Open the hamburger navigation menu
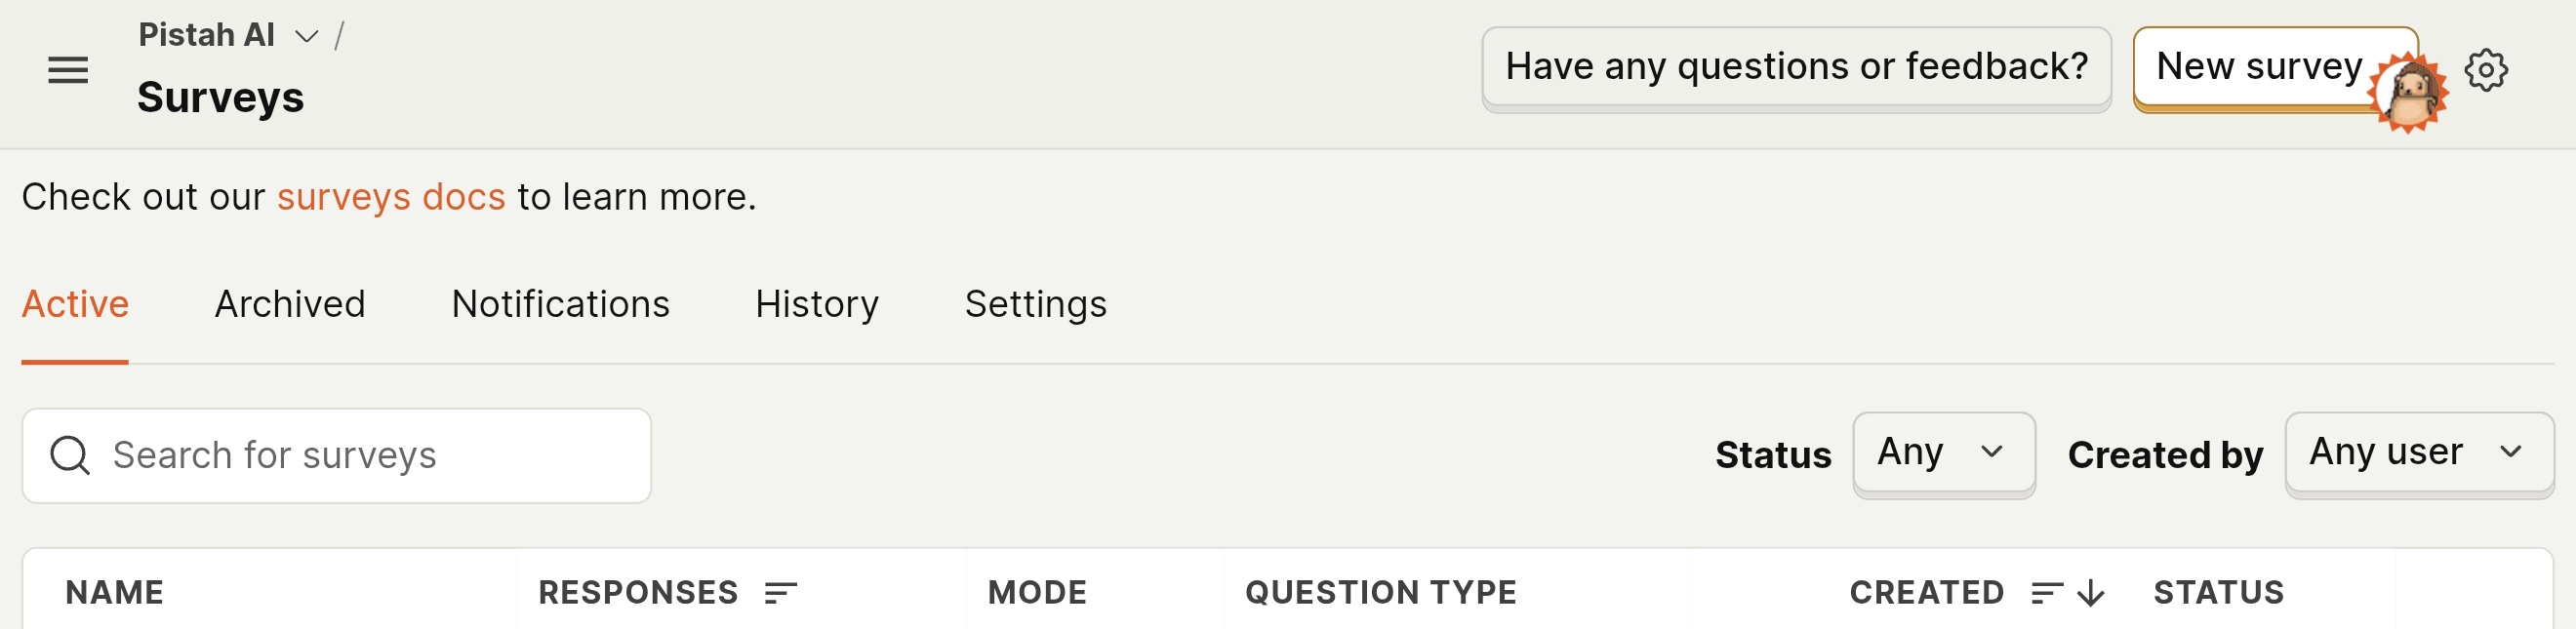Viewport: 2576px width, 629px height. (68, 70)
